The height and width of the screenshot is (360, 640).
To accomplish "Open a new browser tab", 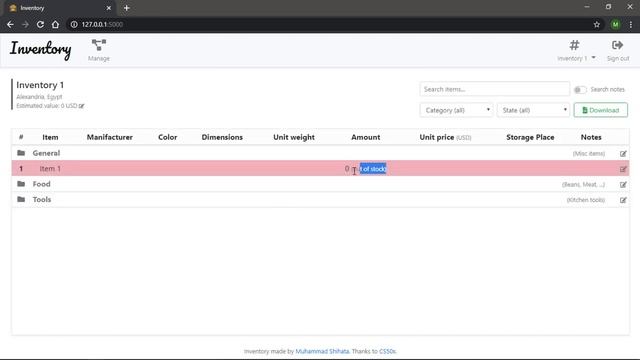I will 127,8.
